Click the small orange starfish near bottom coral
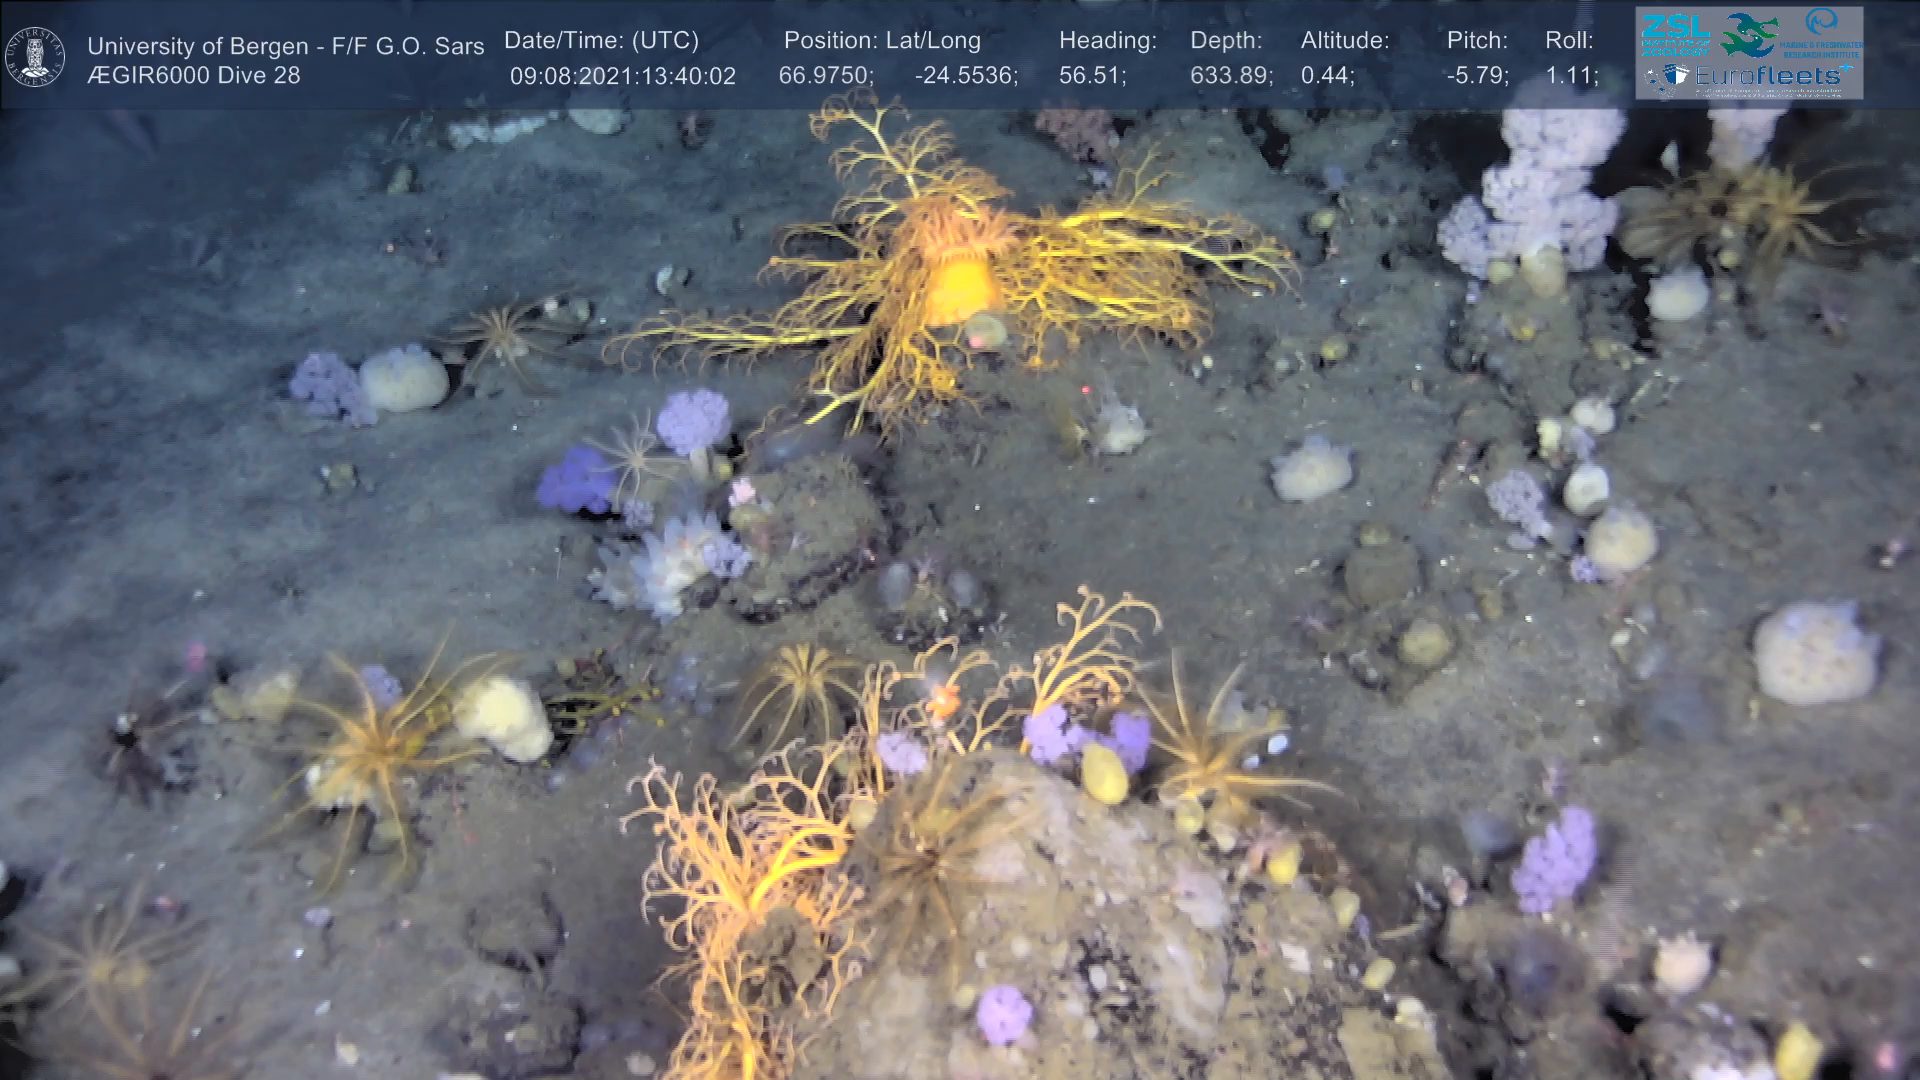This screenshot has height=1080, width=1920. [x=942, y=700]
